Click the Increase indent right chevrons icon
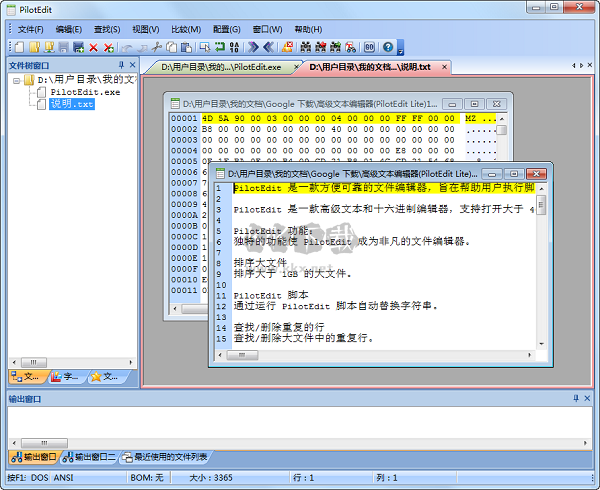600x490 pixels. (x=253, y=47)
